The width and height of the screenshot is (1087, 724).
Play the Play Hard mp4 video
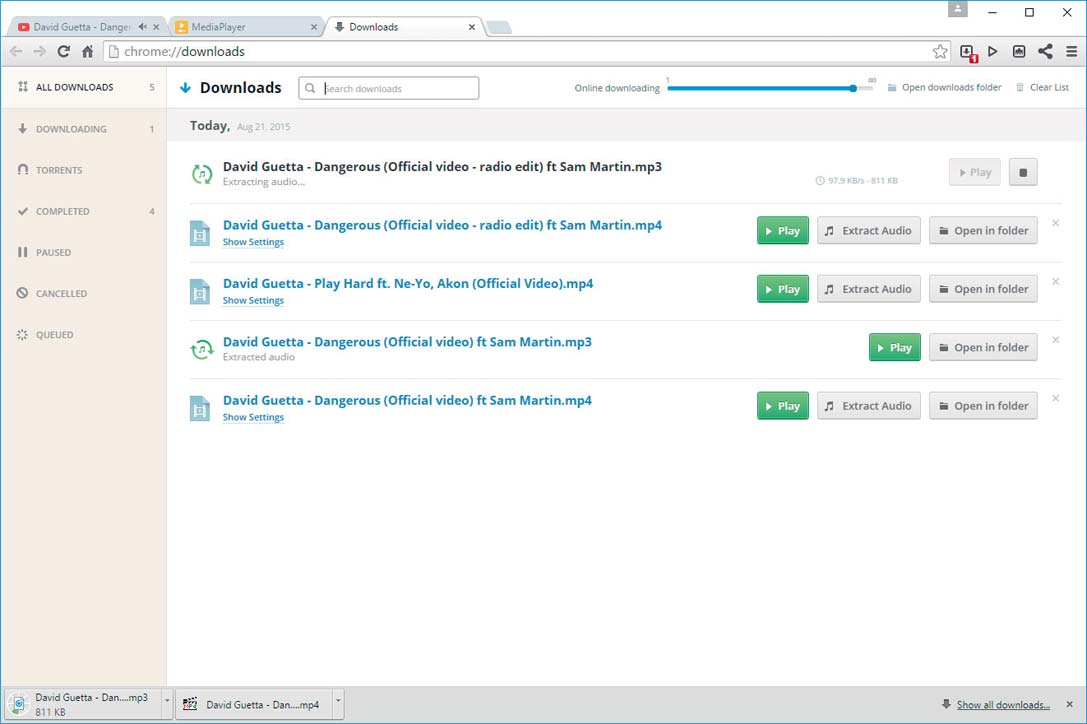pyautogui.click(x=783, y=289)
